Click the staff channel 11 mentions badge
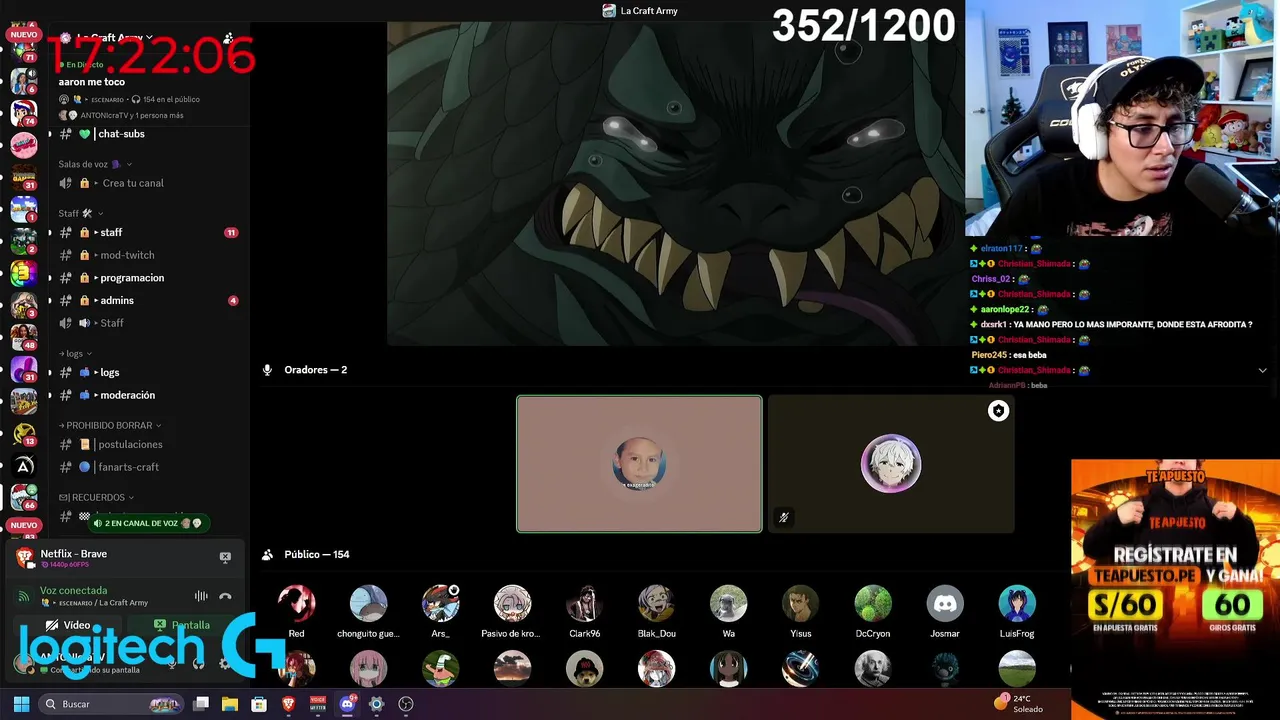Screen dimensions: 1280x720 point(231,232)
